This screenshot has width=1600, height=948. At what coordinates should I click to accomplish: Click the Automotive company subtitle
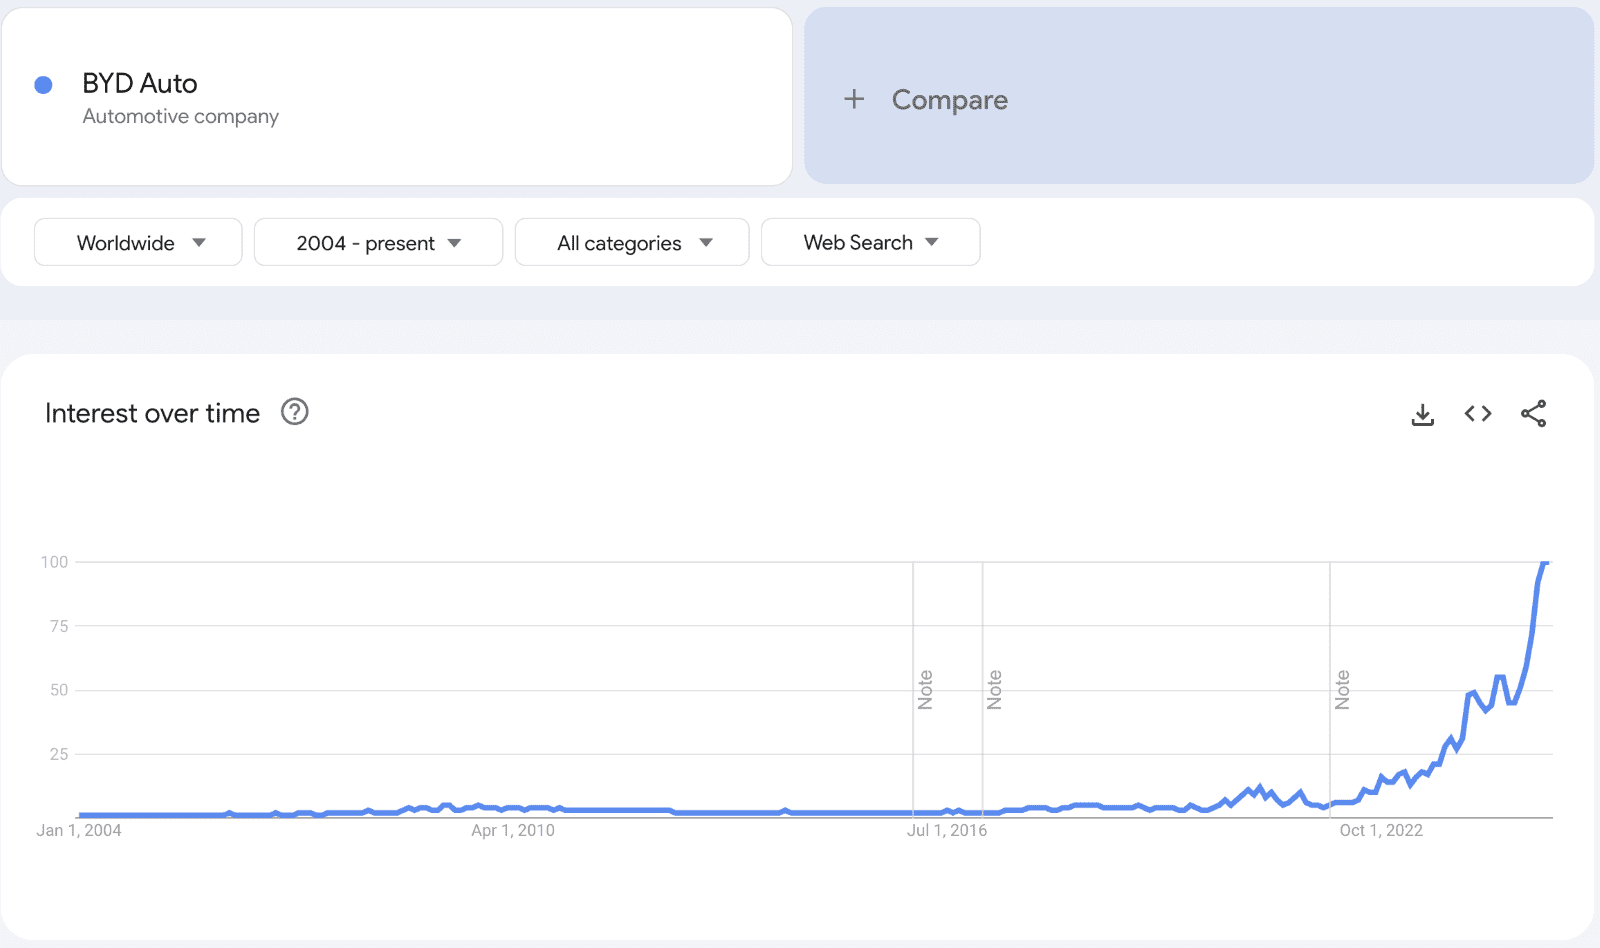pyautogui.click(x=181, y=116)
